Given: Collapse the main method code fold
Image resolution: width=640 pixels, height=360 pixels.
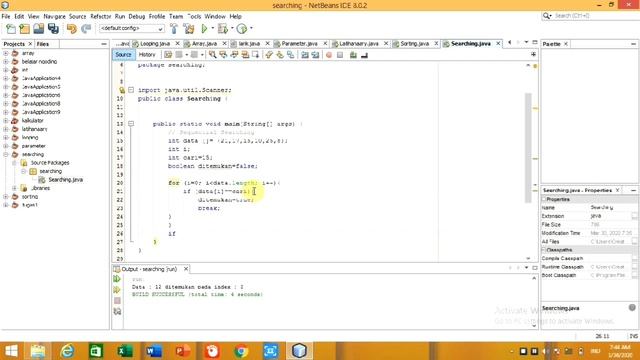Looking at the screenshot, I should (131, 124).
